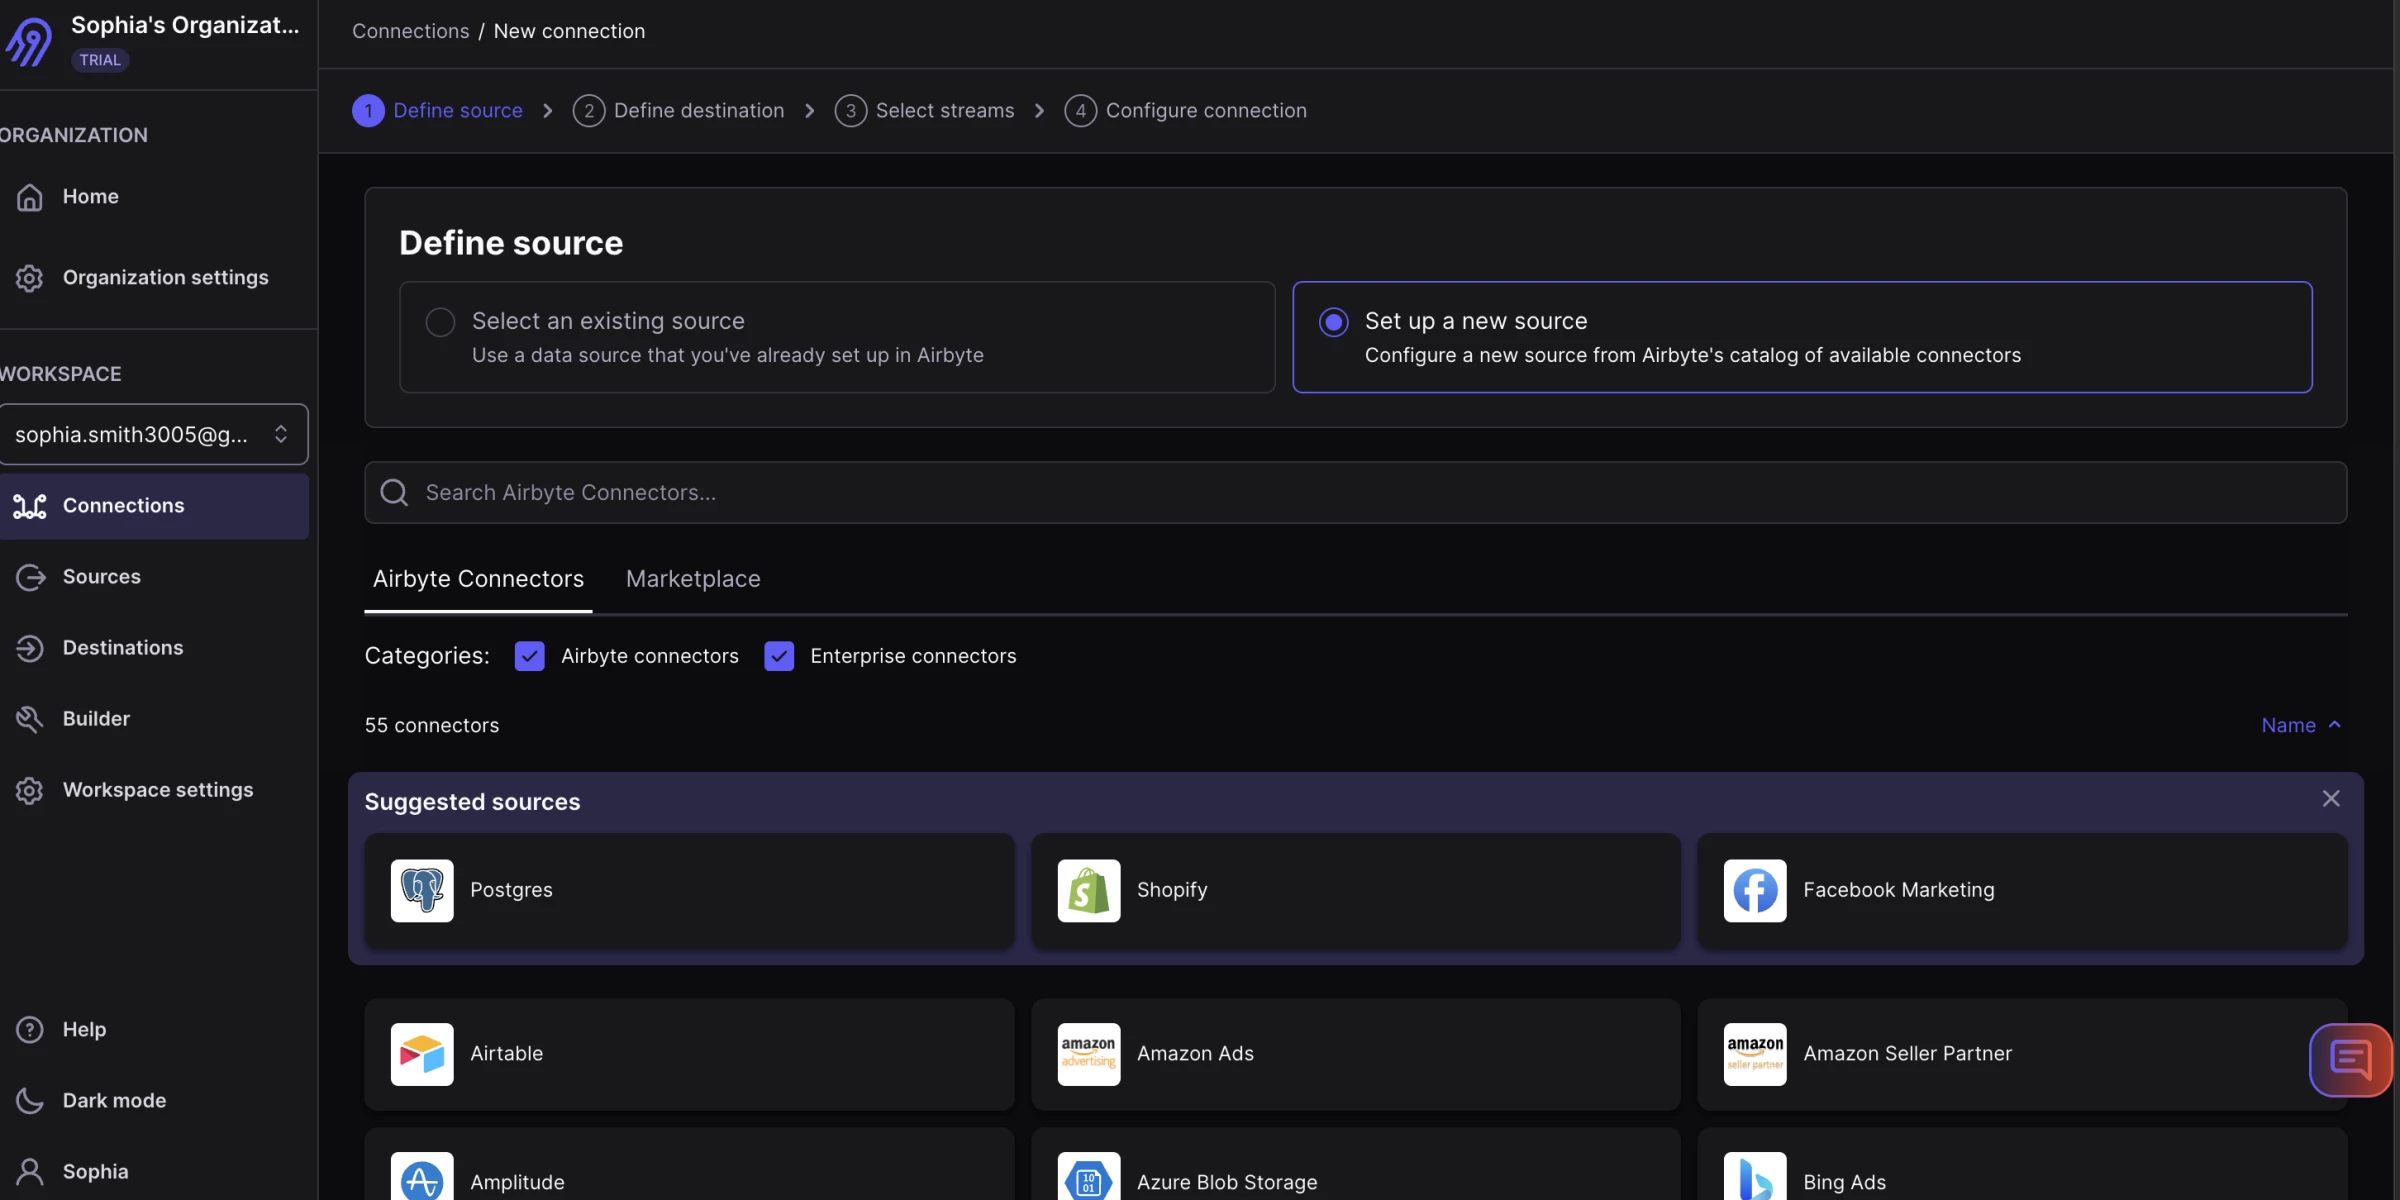Choose the Postgres suggested source
Image resolution: width=2400 pixels, height=1200 pixels.
(689, 890)
